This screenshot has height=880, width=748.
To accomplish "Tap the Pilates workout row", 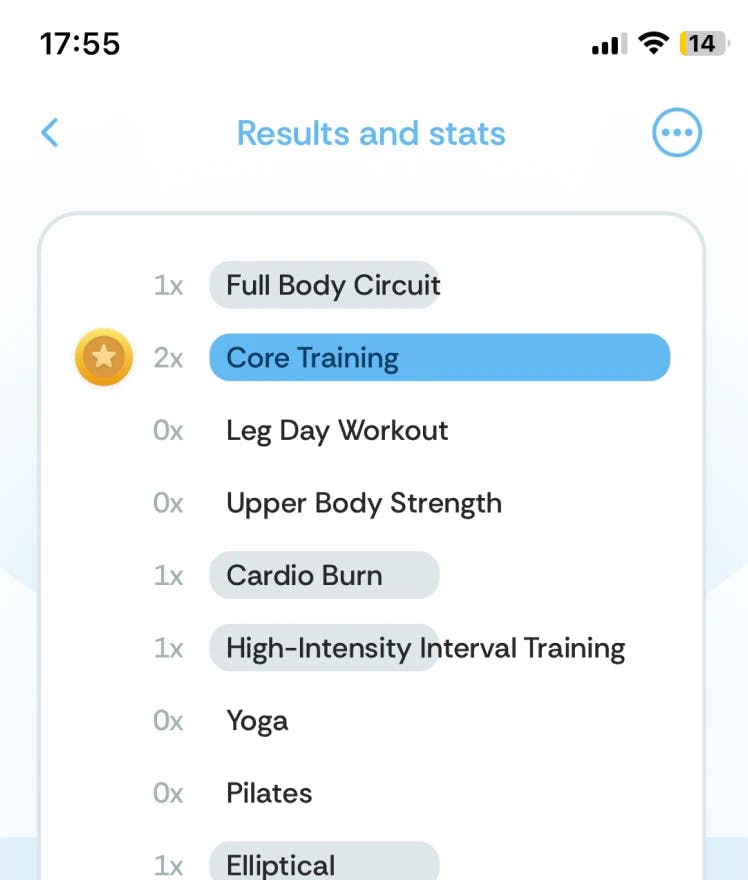I will [268, 793].
